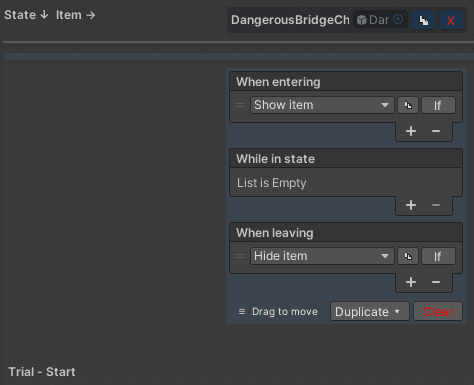Viewport: 474px width, 385px height.
Task: Remove action from When entering list
Action: [x=436, y=131]
